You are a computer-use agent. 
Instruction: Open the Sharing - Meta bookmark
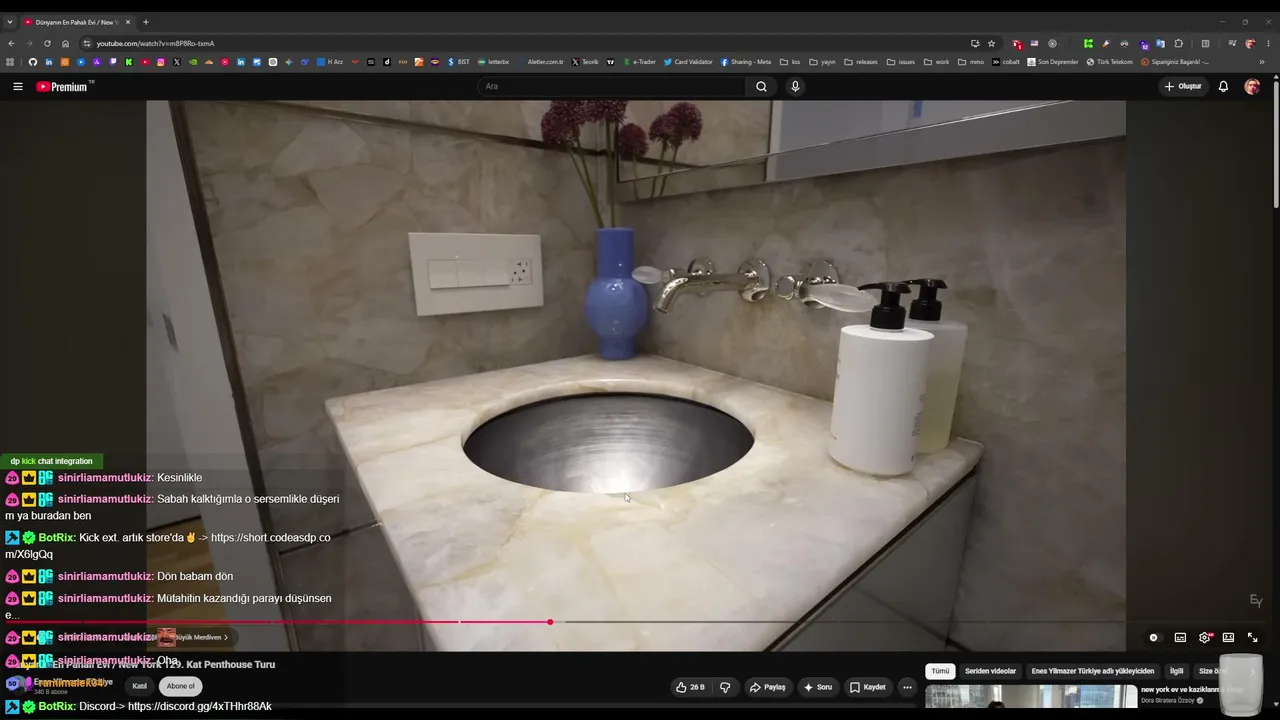coord(746,62)
